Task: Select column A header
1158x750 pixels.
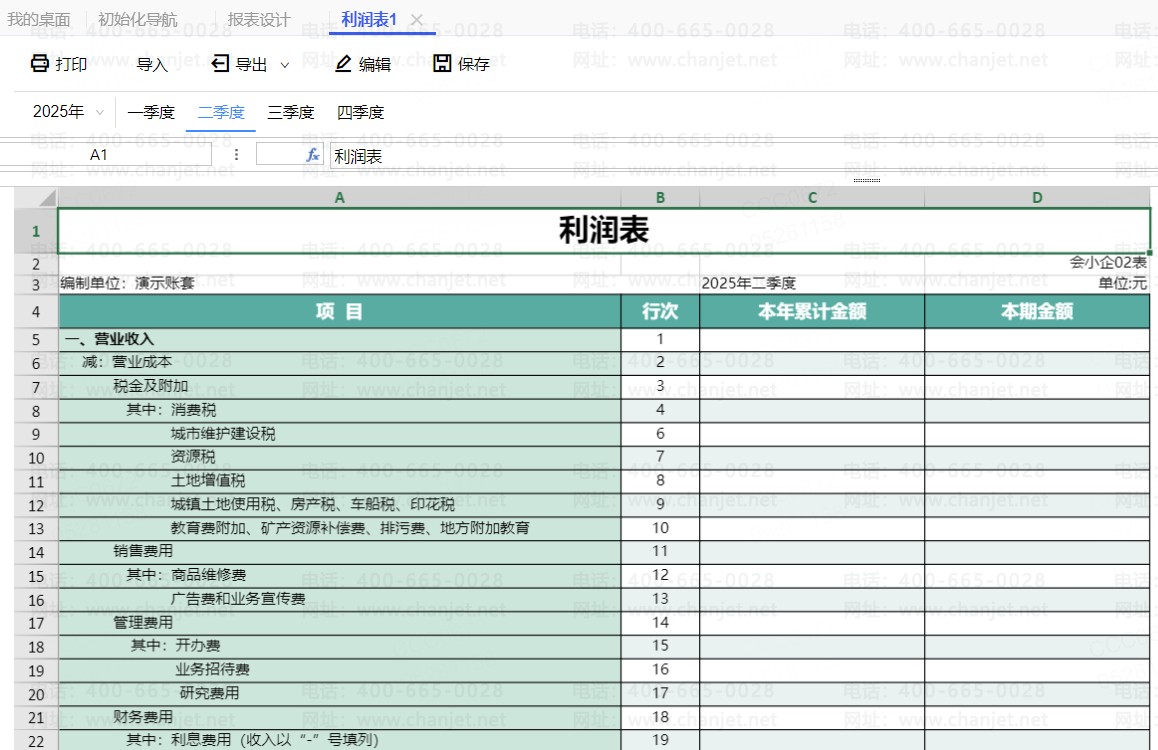Action: point(340,197)
